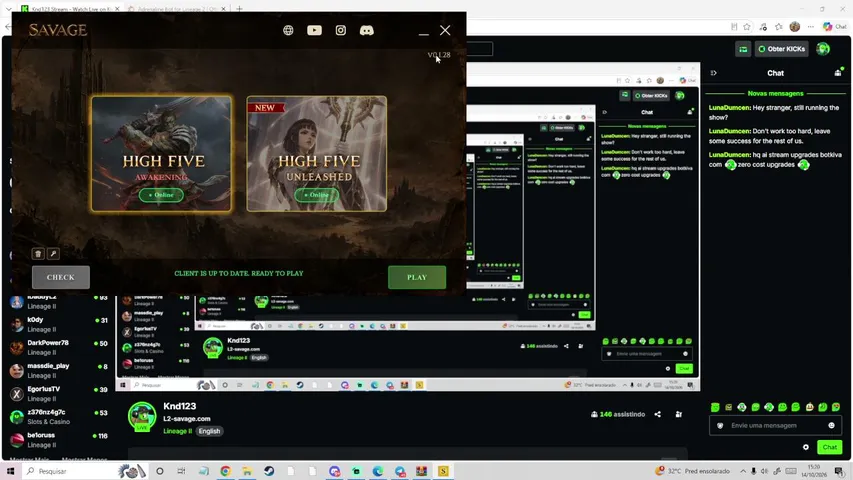Open the user avatar in Kick header
Viewport: 853px width, 480px height.
coord(823,49)
